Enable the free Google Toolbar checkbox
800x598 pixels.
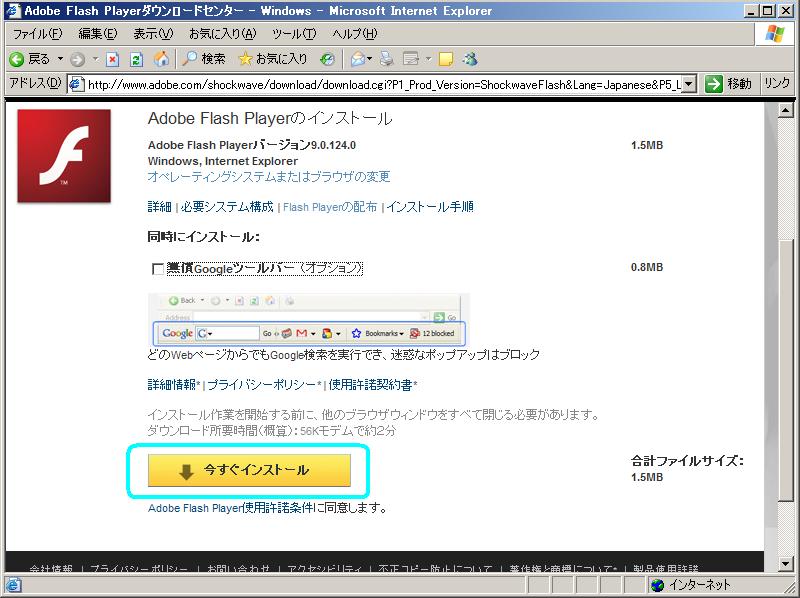tap(158, 268)
